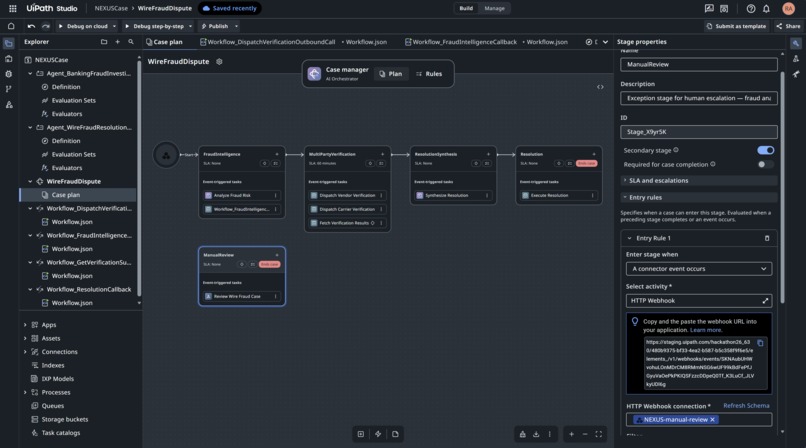This screenshot has height=448, width=806.
Task: Select the ManualReview stage card
Action: click(x=242, y=276)
